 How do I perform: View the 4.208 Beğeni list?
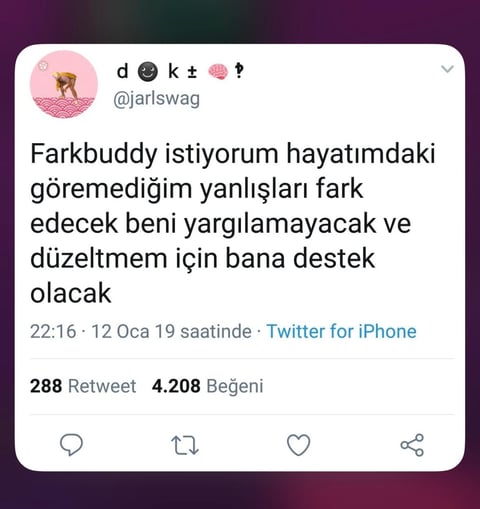pos(207,386)
